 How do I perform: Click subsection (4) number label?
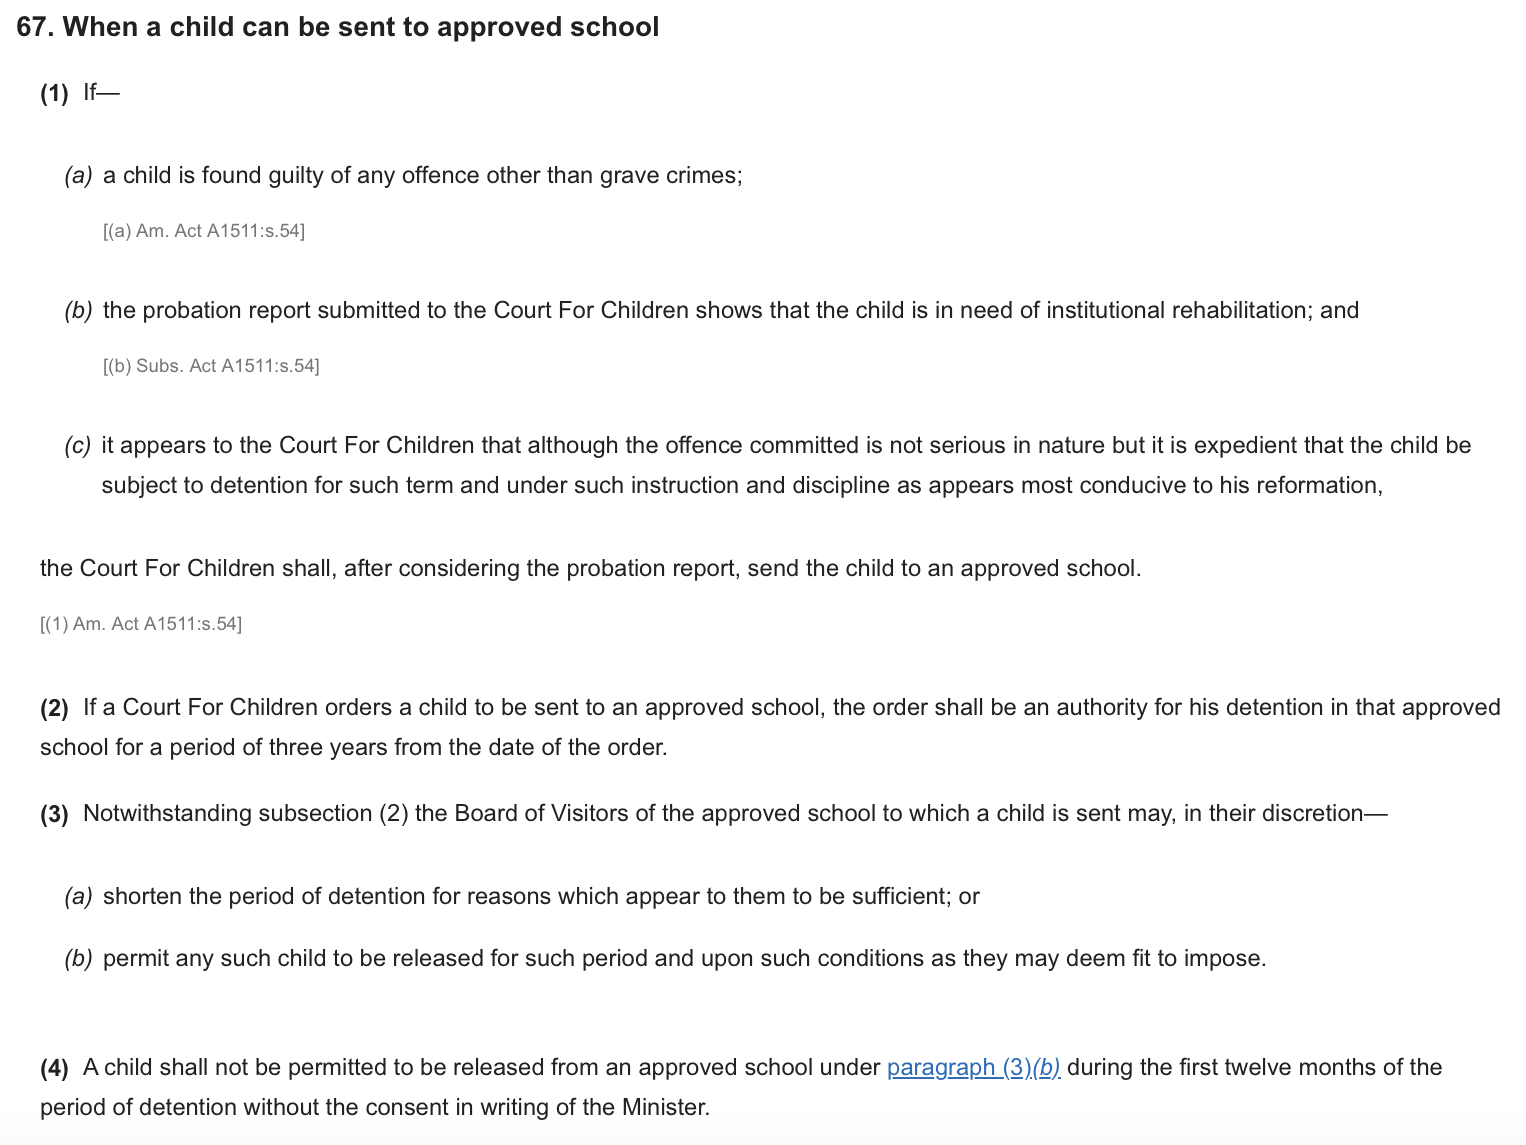[54, 1068]
